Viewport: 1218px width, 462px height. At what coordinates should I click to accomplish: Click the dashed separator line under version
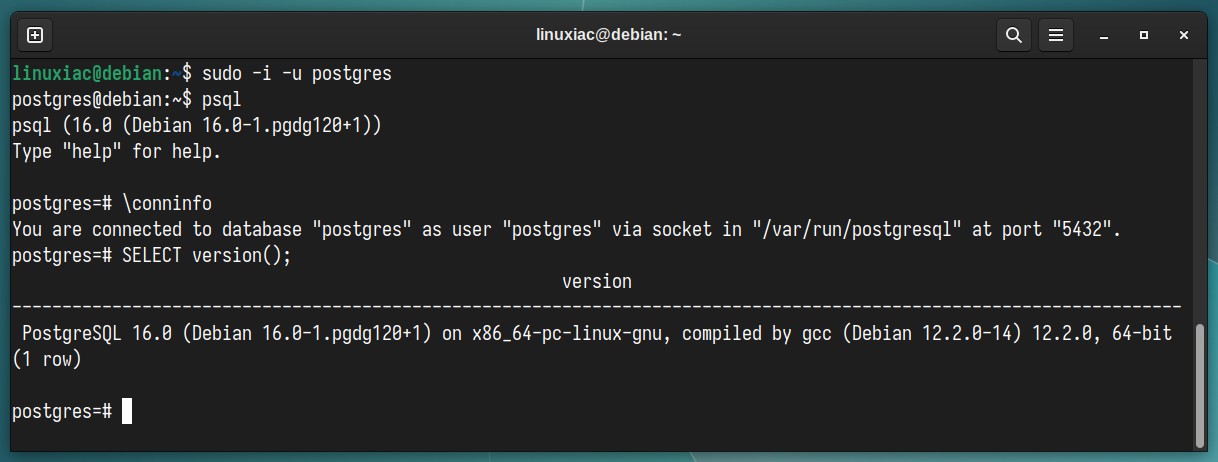(597, 308)
